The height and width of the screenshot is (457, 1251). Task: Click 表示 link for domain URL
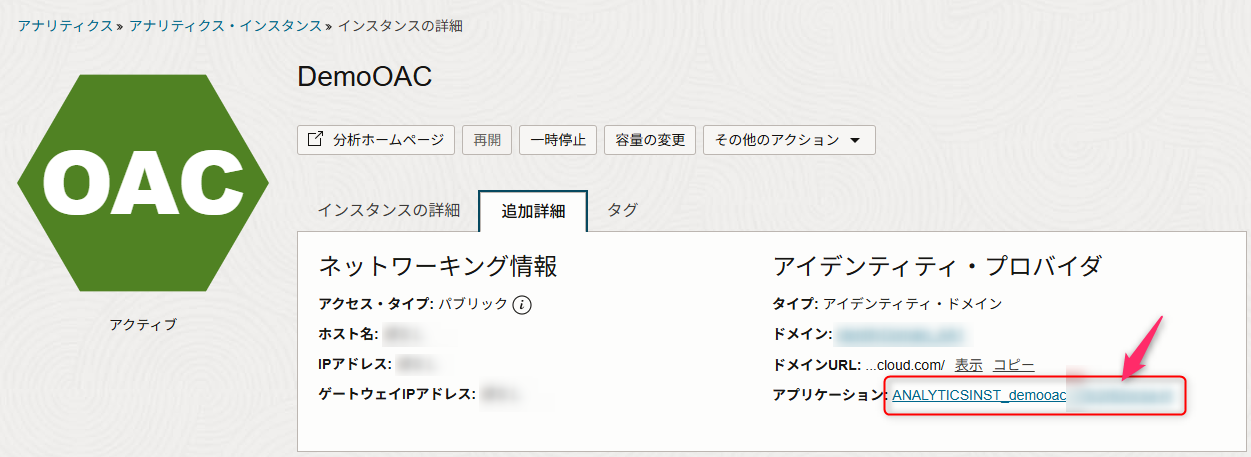point(968,365)
